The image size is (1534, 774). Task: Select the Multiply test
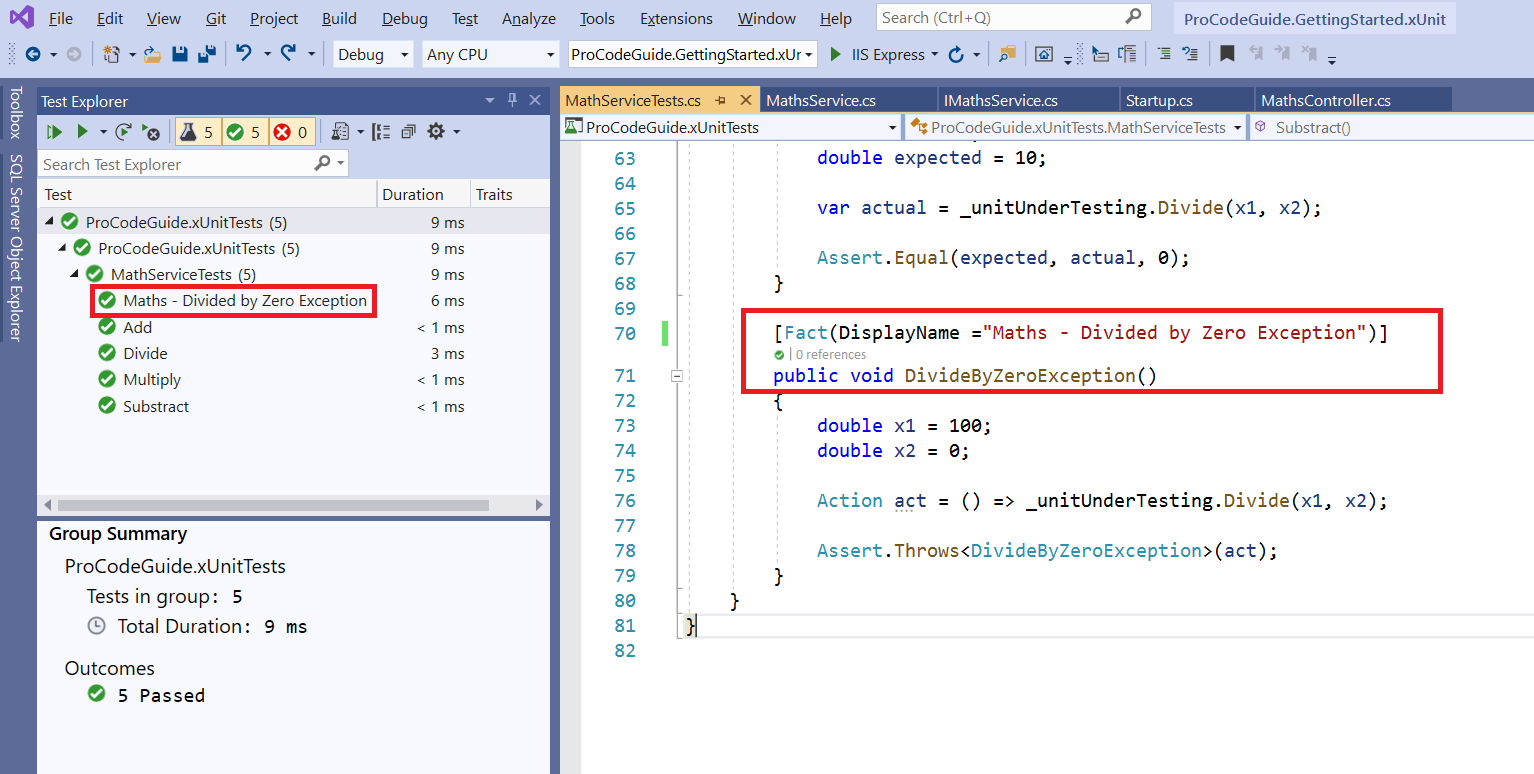click(x=152, y=380)
